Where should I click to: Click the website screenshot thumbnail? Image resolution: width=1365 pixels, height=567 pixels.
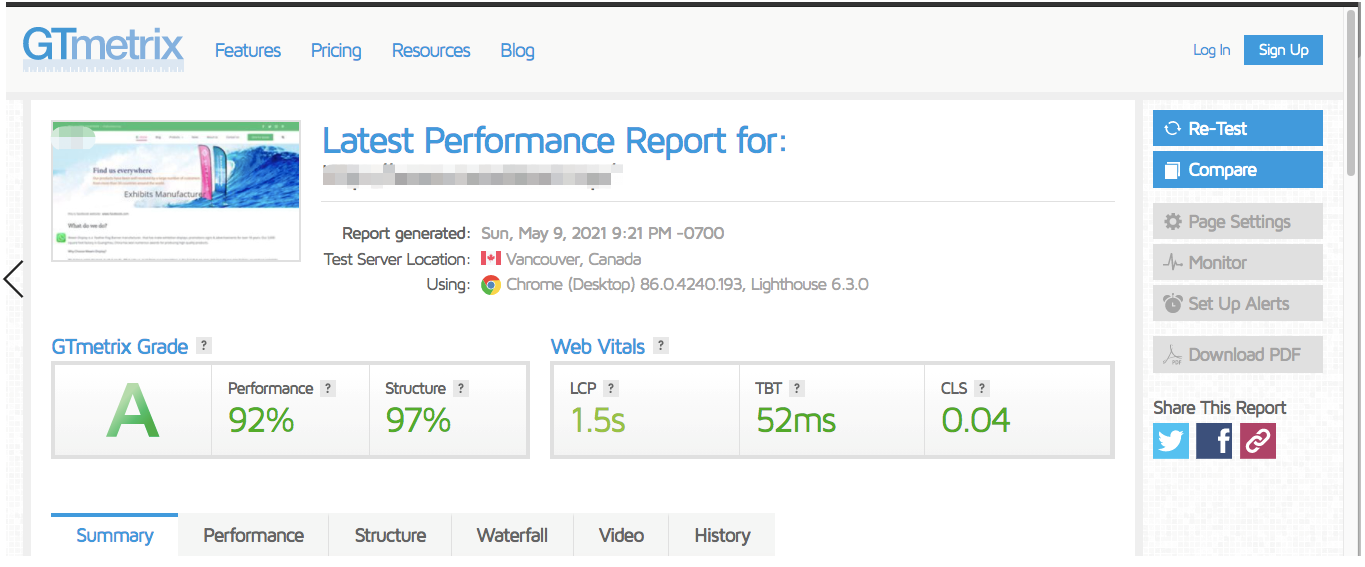pos(176,191)
